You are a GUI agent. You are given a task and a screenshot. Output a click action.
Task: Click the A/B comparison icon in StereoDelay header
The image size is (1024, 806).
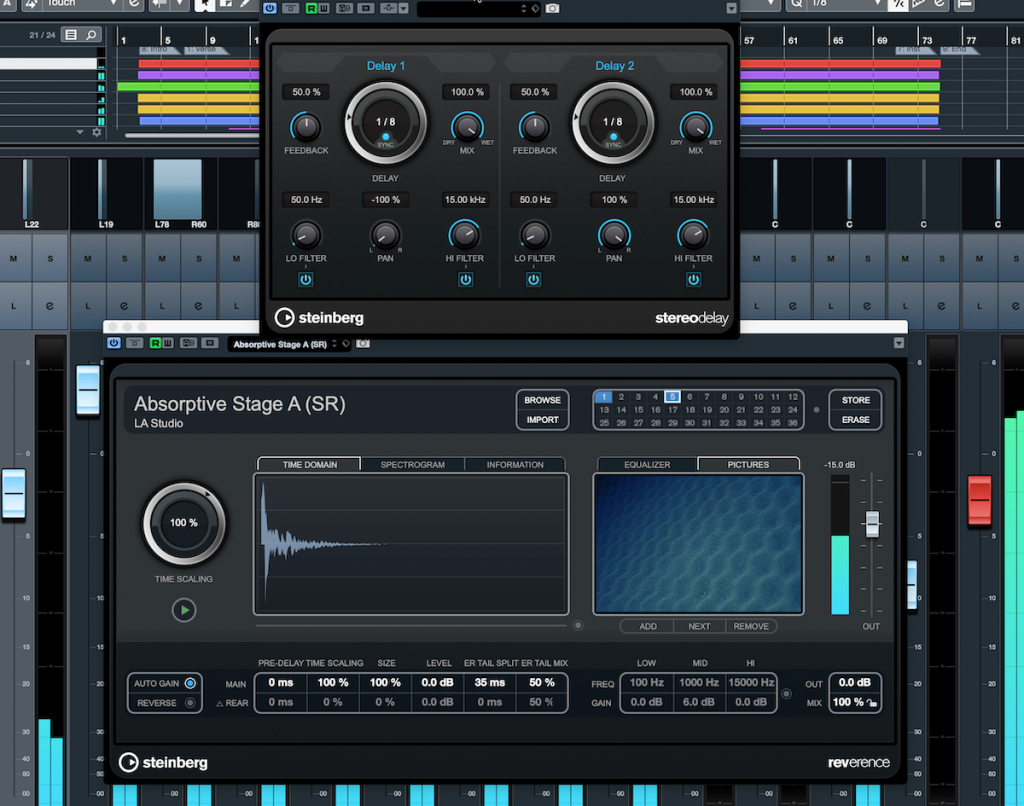click(343, 8)
